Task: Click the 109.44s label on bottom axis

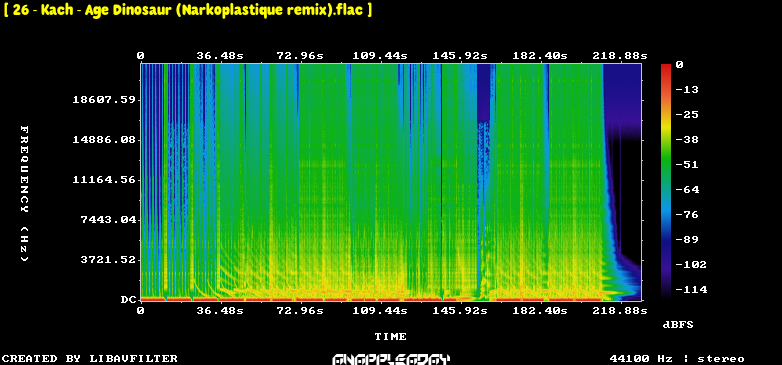Action: point(380,311)
